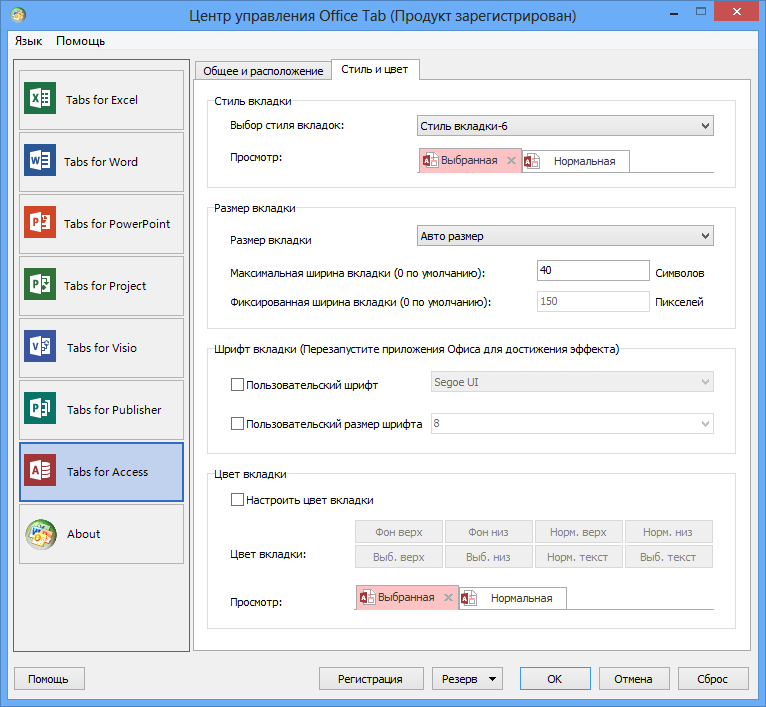Open the Авто размер dropdown
The width and height of the screenshot is (766, 707).
click(565, 236)
